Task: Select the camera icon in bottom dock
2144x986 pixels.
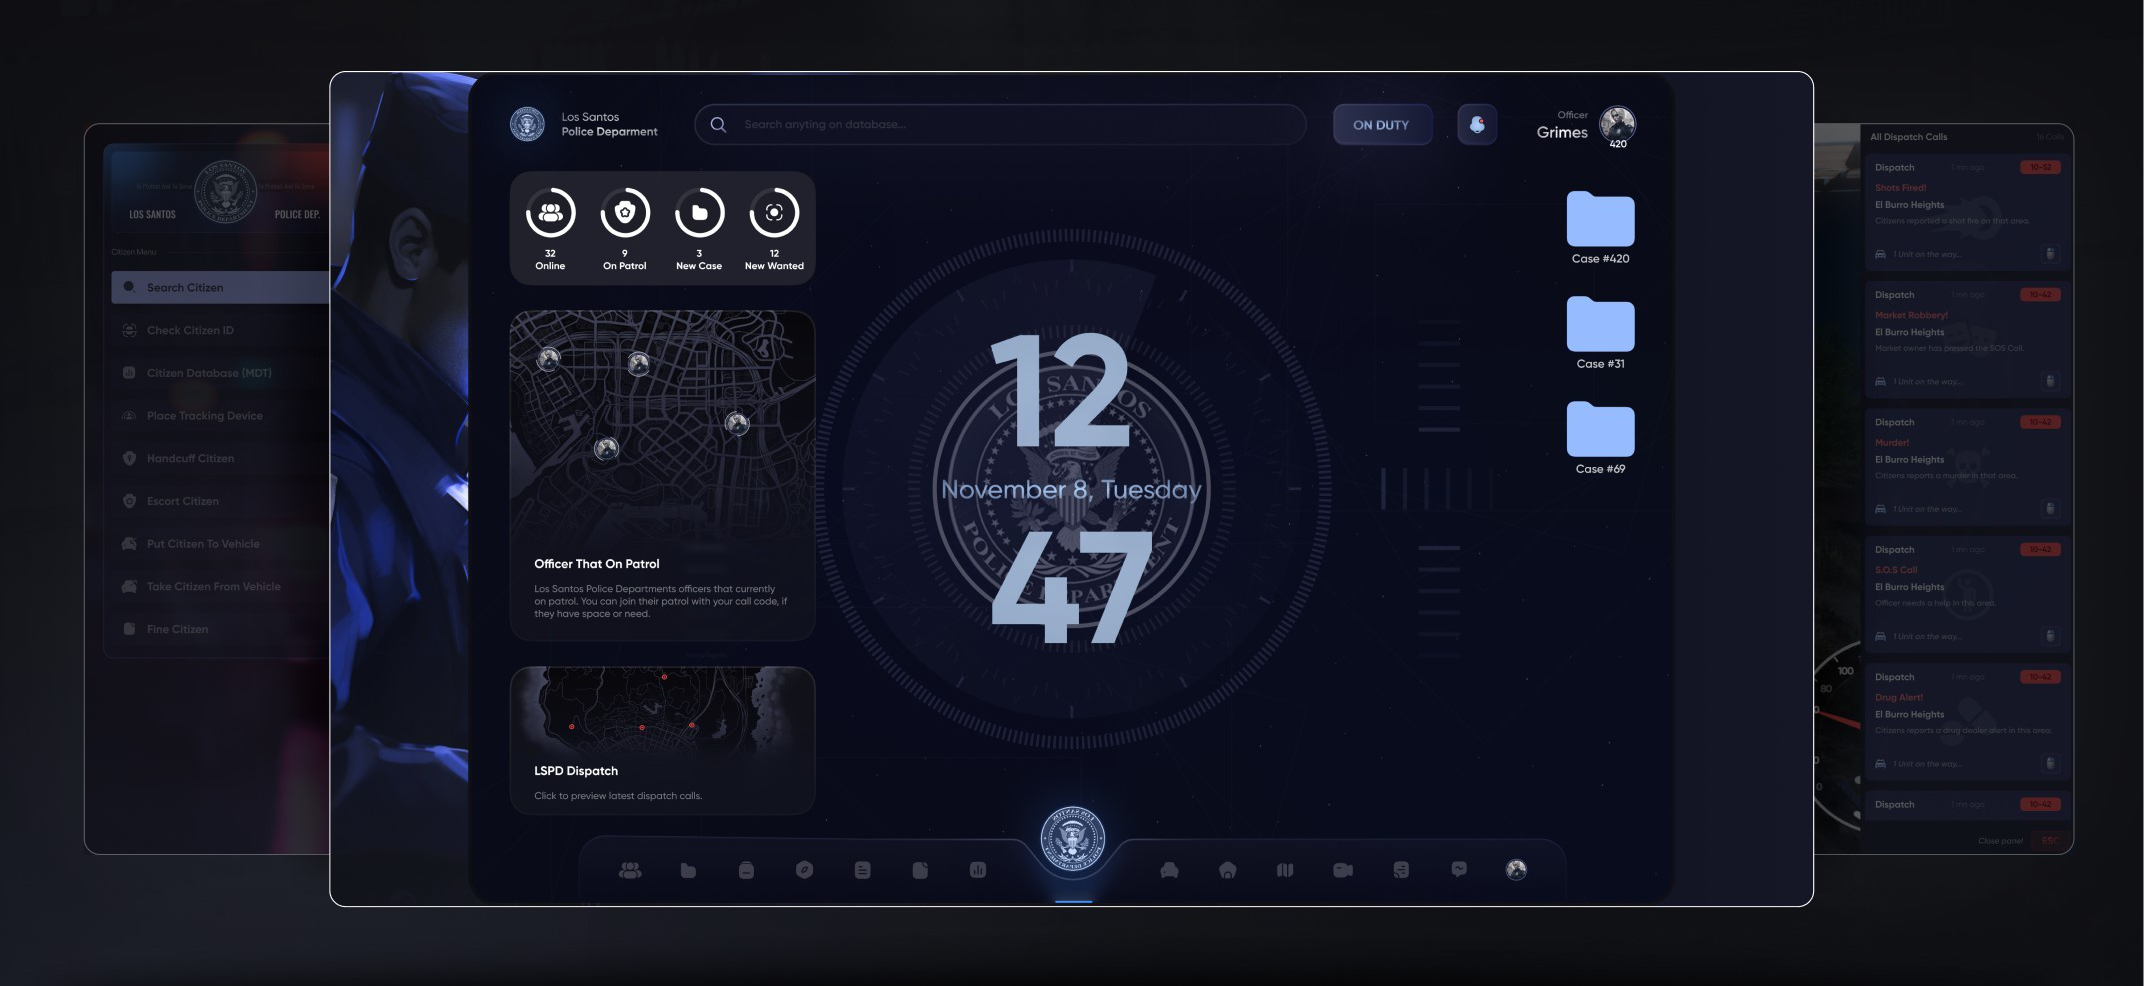Action: coord(1342,871)
